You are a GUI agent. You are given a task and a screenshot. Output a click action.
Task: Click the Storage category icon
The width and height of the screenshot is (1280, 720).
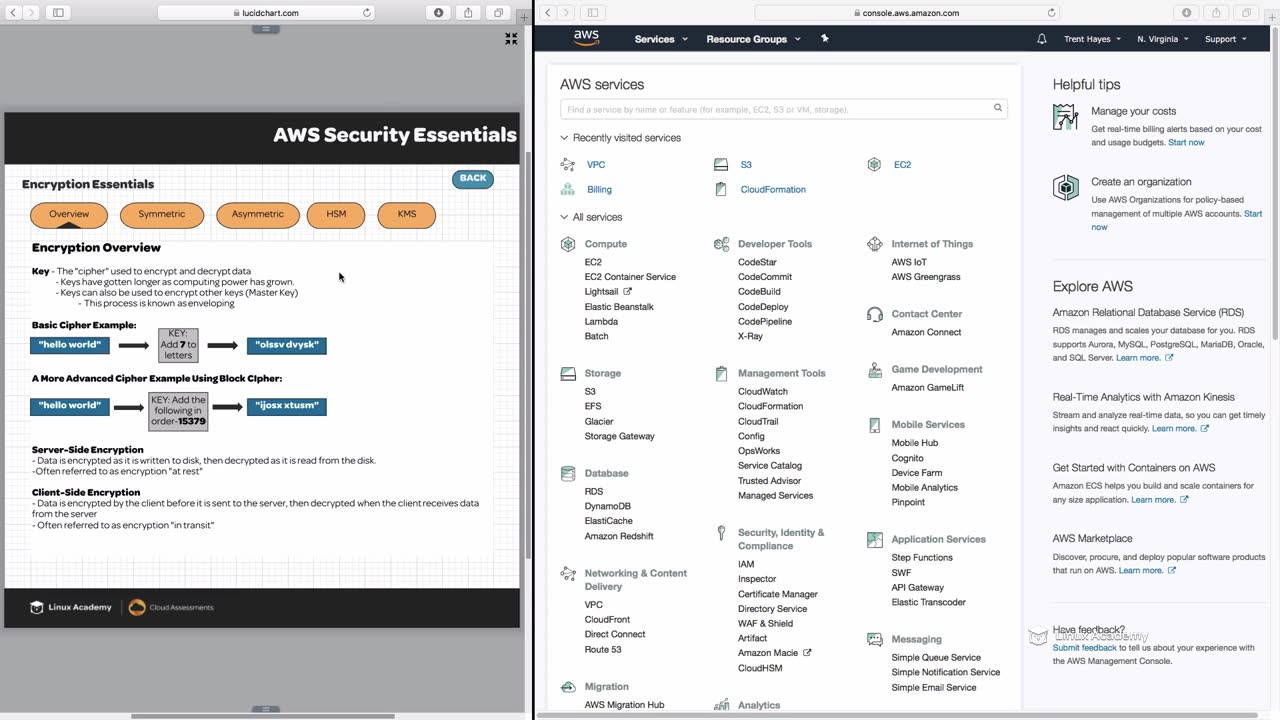(568, 373)
